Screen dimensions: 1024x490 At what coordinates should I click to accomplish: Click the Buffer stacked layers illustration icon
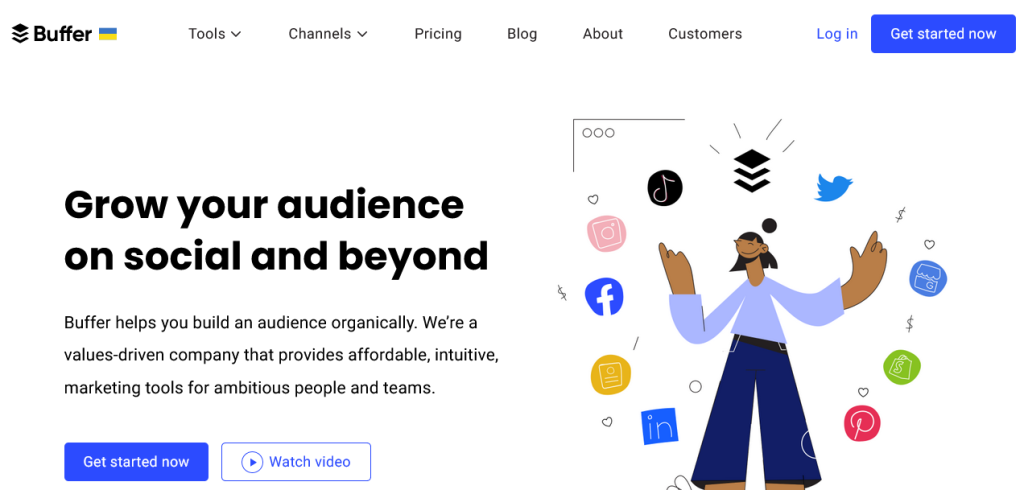point(752,171)
